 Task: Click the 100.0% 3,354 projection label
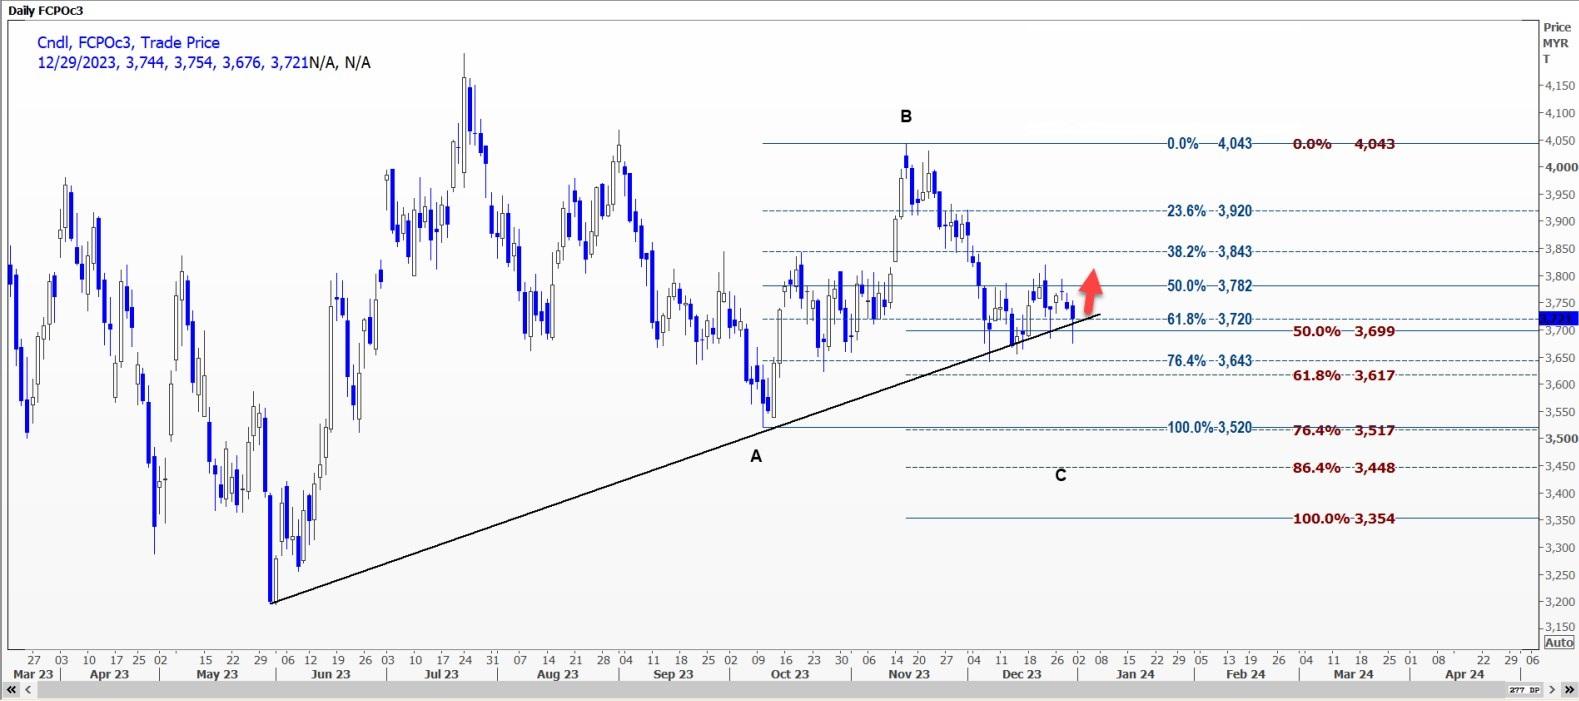(x=1343, y=519)
